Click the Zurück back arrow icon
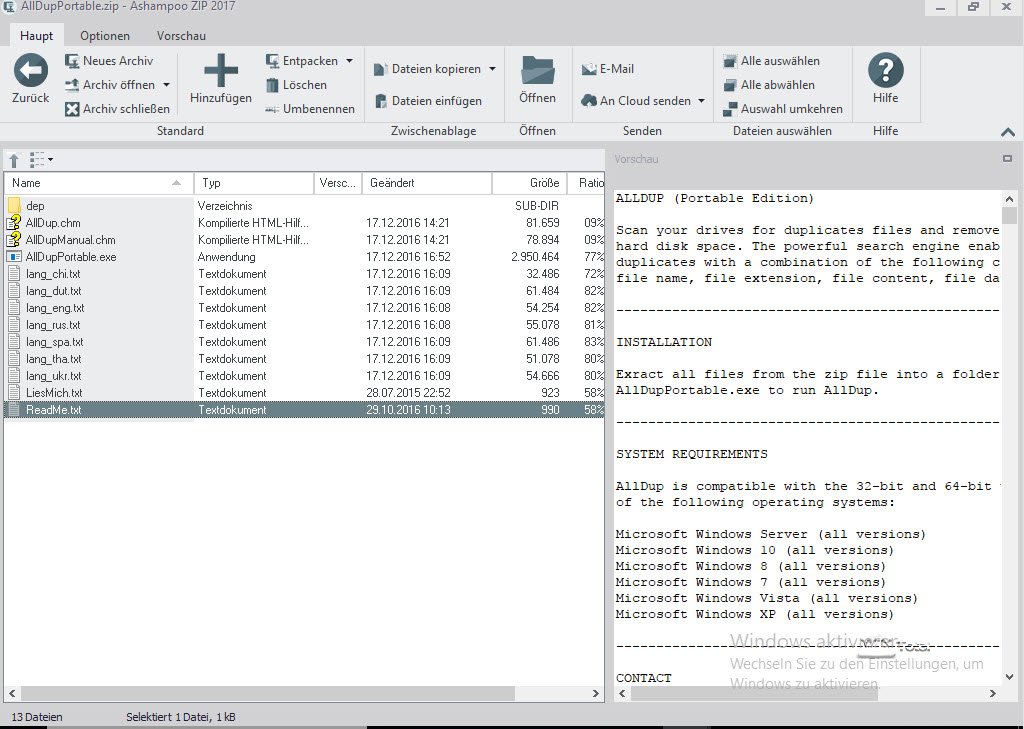1024x729 pixels. (x=30, y=71)
